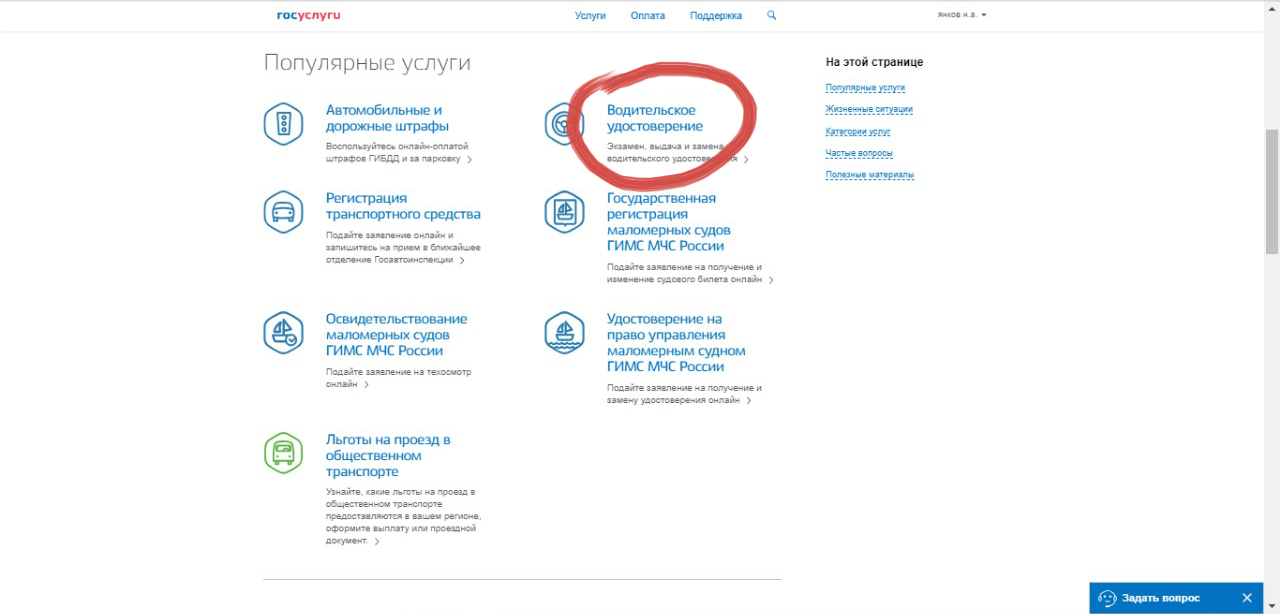
Task: Click the Госуслуги logo
Action: pyautogui.click(x=308, y=16)
